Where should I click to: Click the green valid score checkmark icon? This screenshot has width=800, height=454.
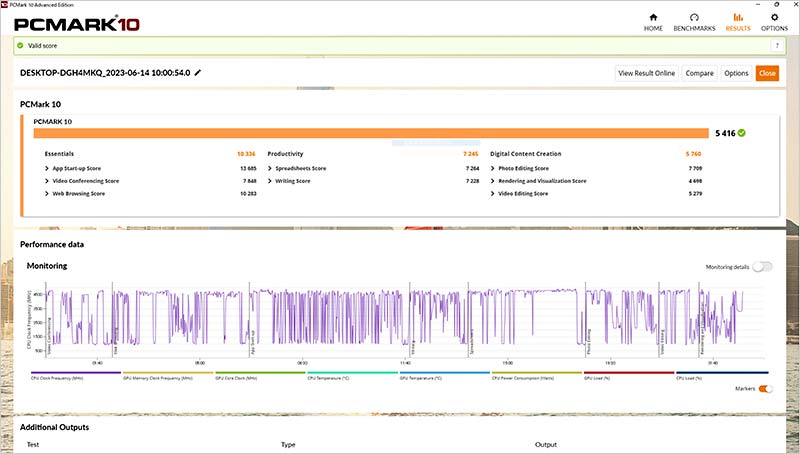20,45
